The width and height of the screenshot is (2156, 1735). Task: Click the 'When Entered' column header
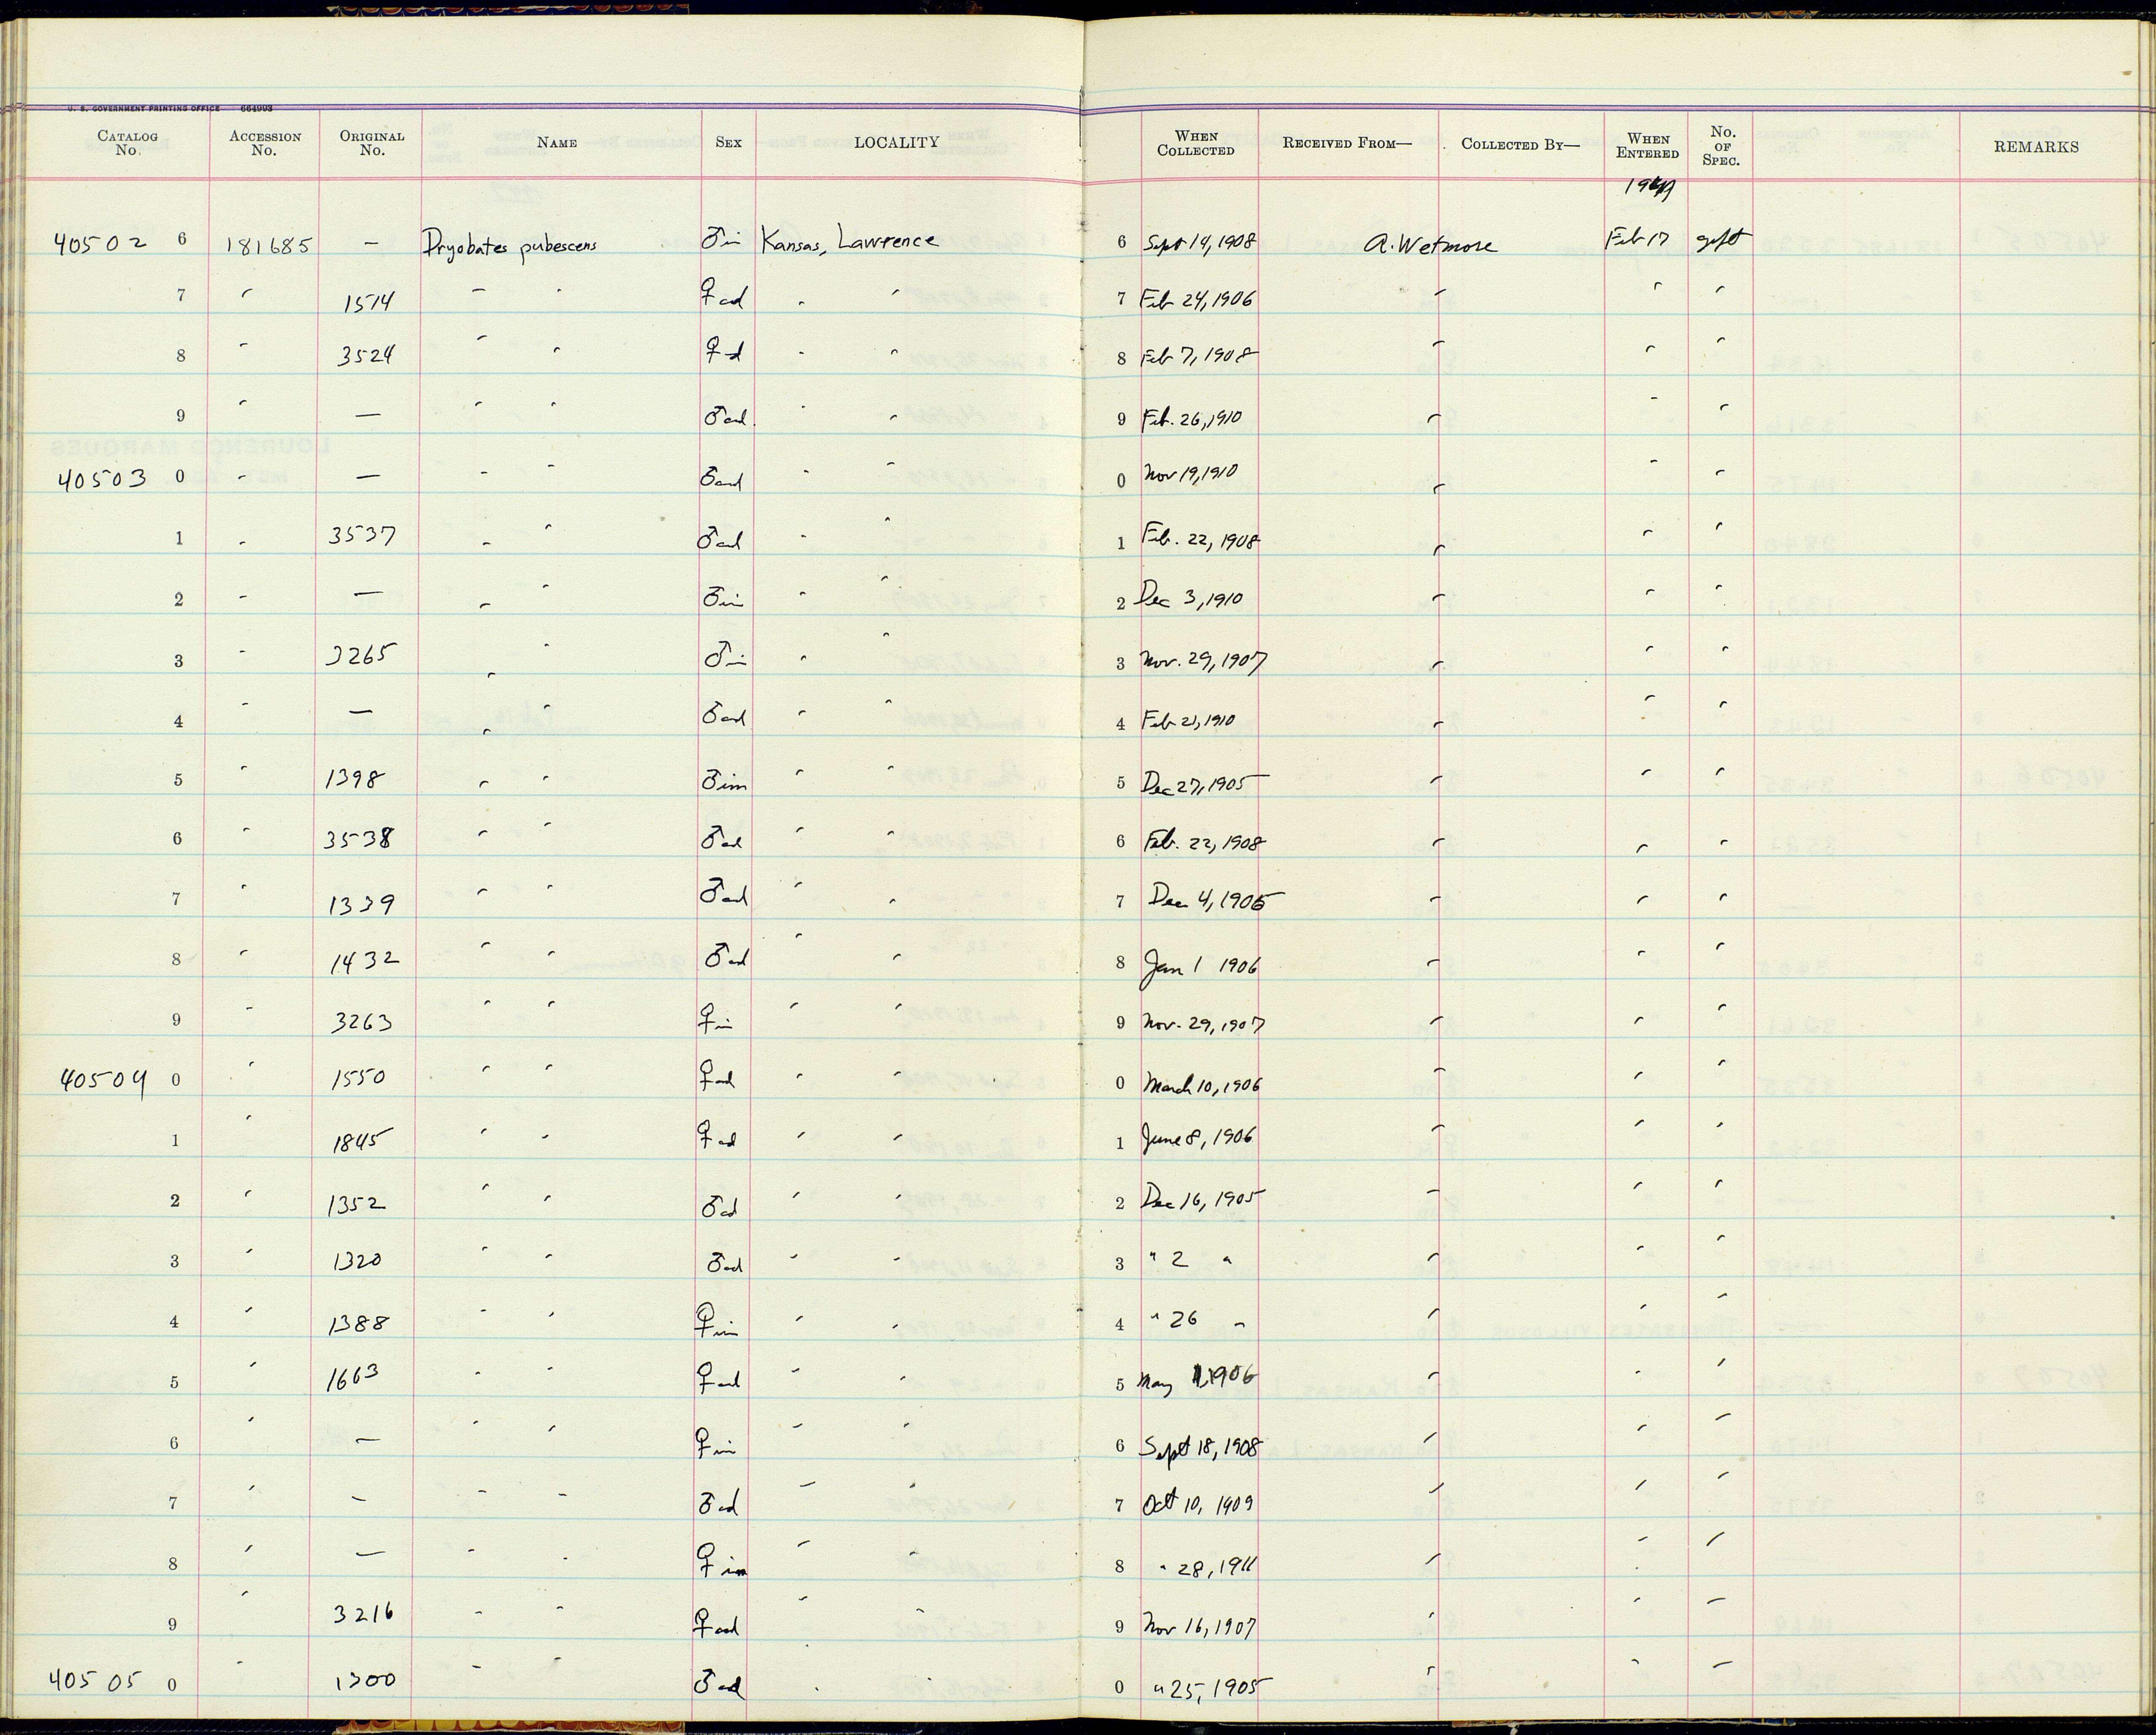(1647, 145)
